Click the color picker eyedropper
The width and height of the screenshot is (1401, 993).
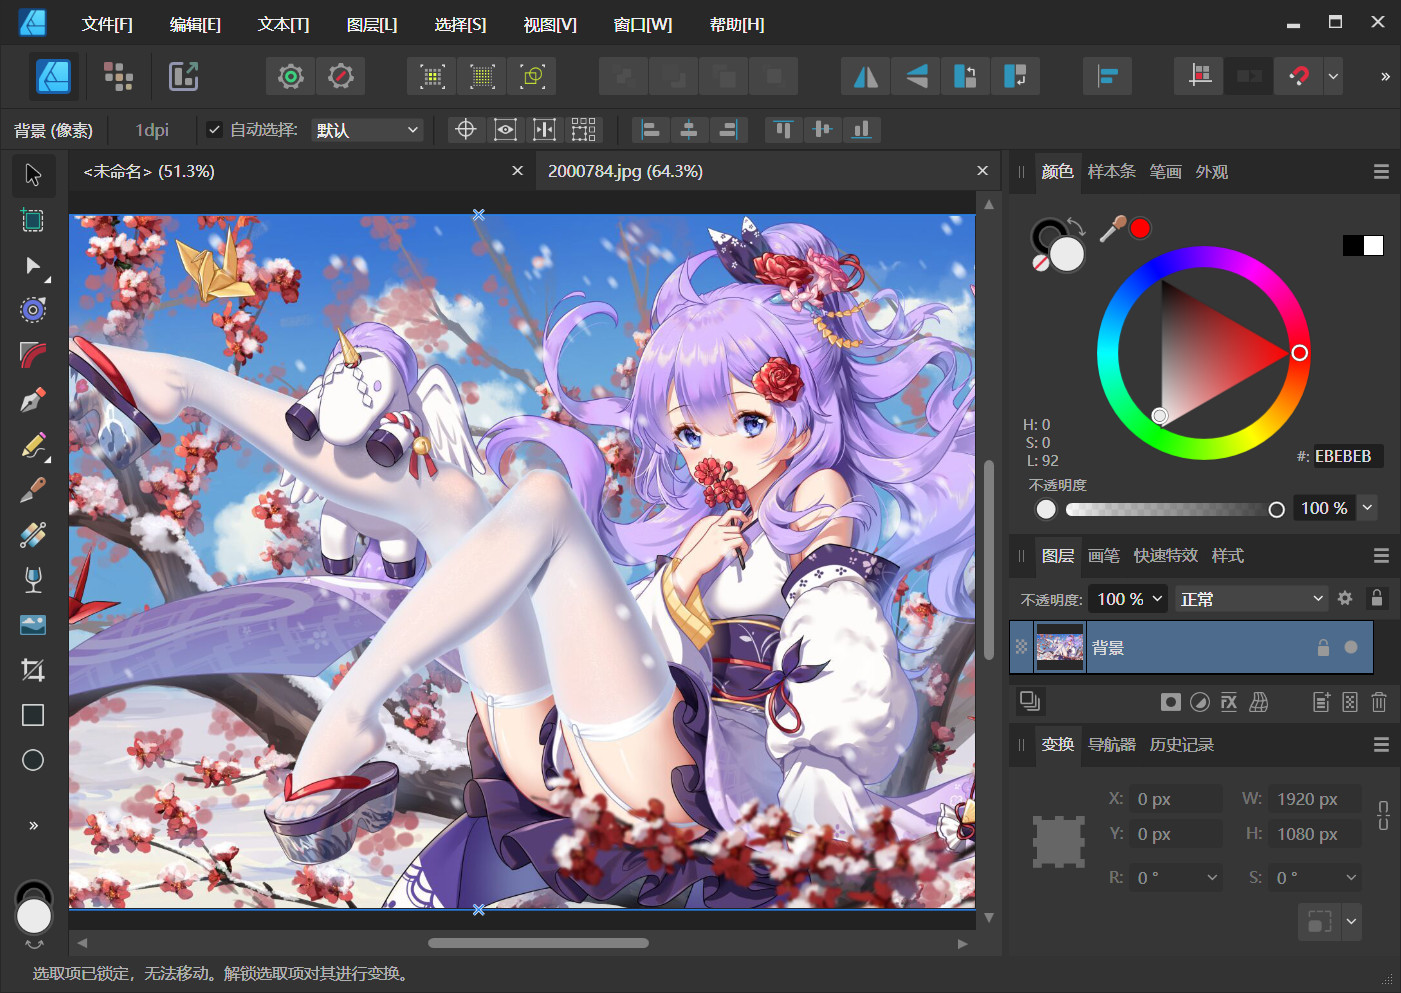pos(1112,229)
